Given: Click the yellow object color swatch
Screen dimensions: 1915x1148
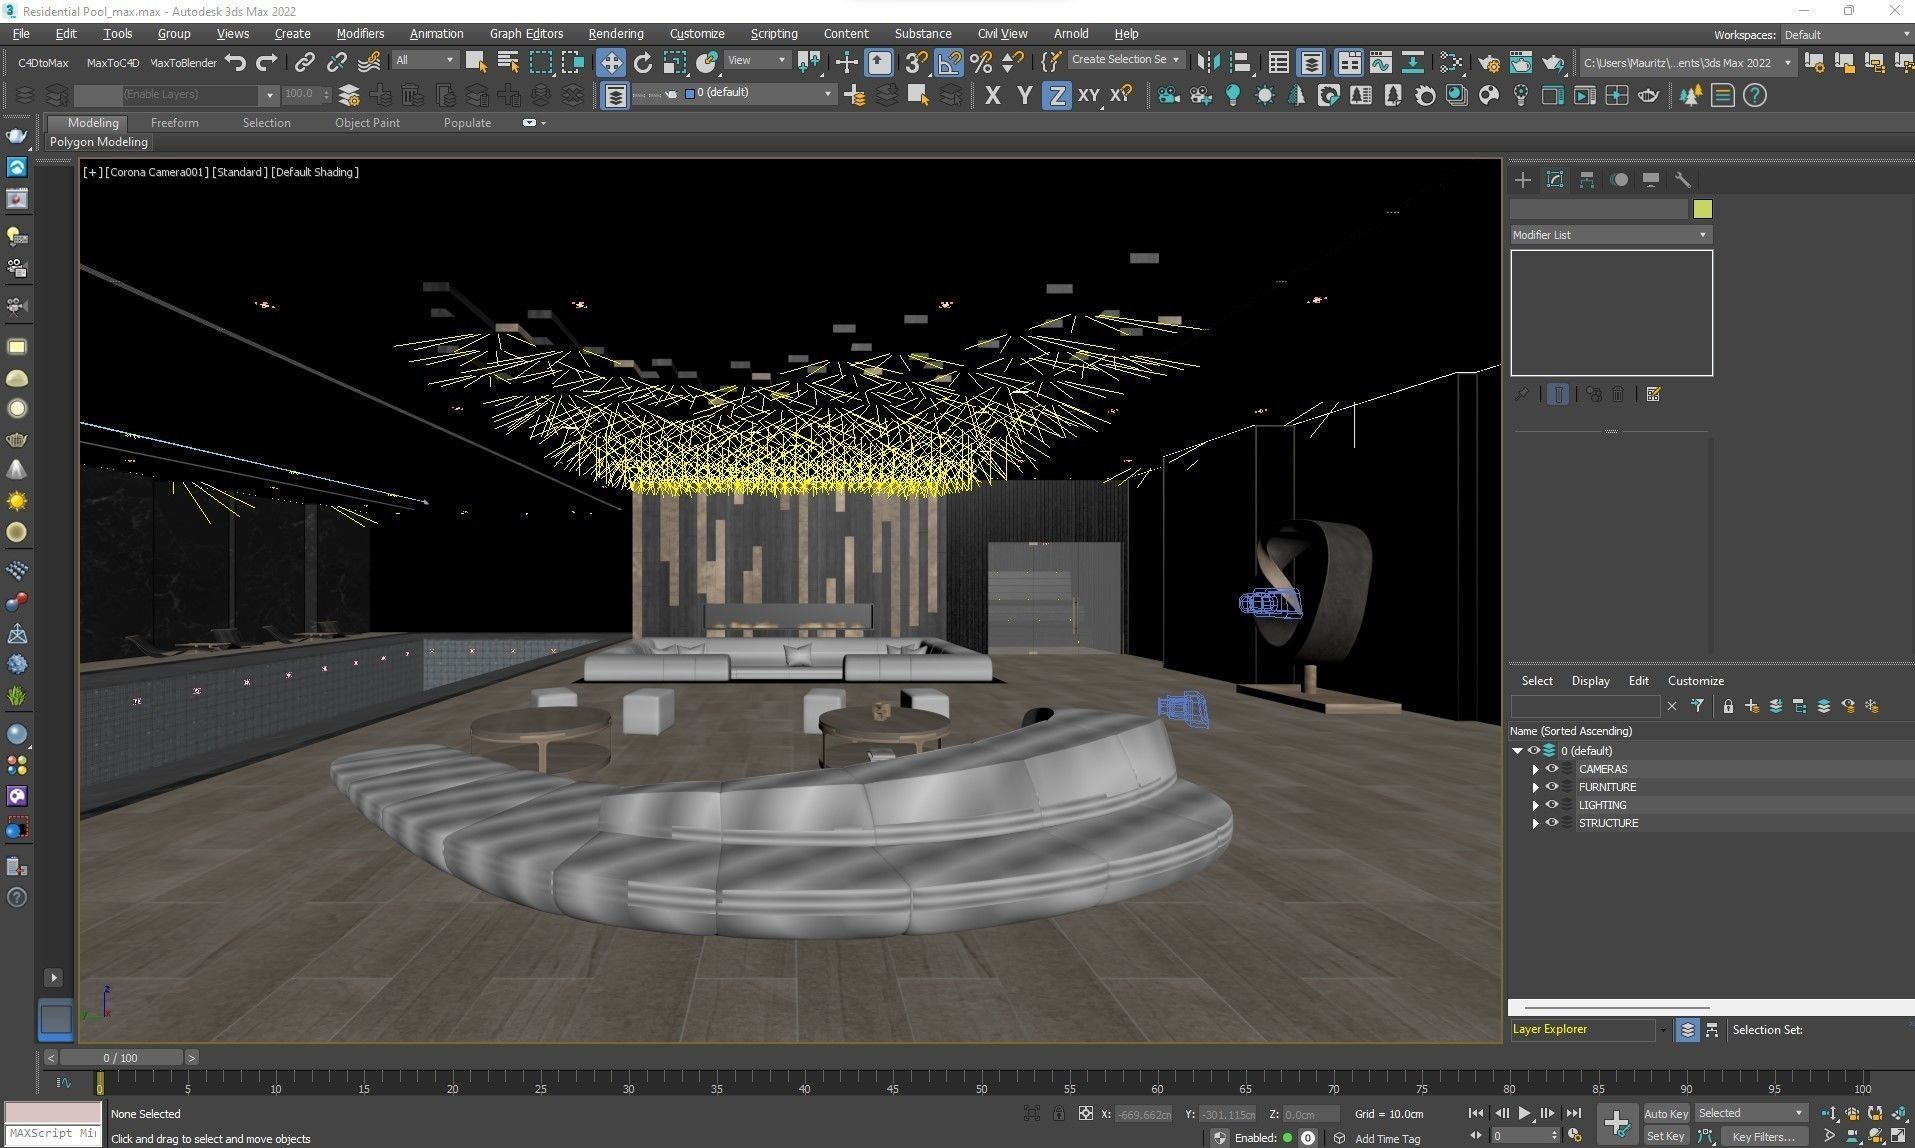Looking at the screenshot, I should [x=1702, y=209].
